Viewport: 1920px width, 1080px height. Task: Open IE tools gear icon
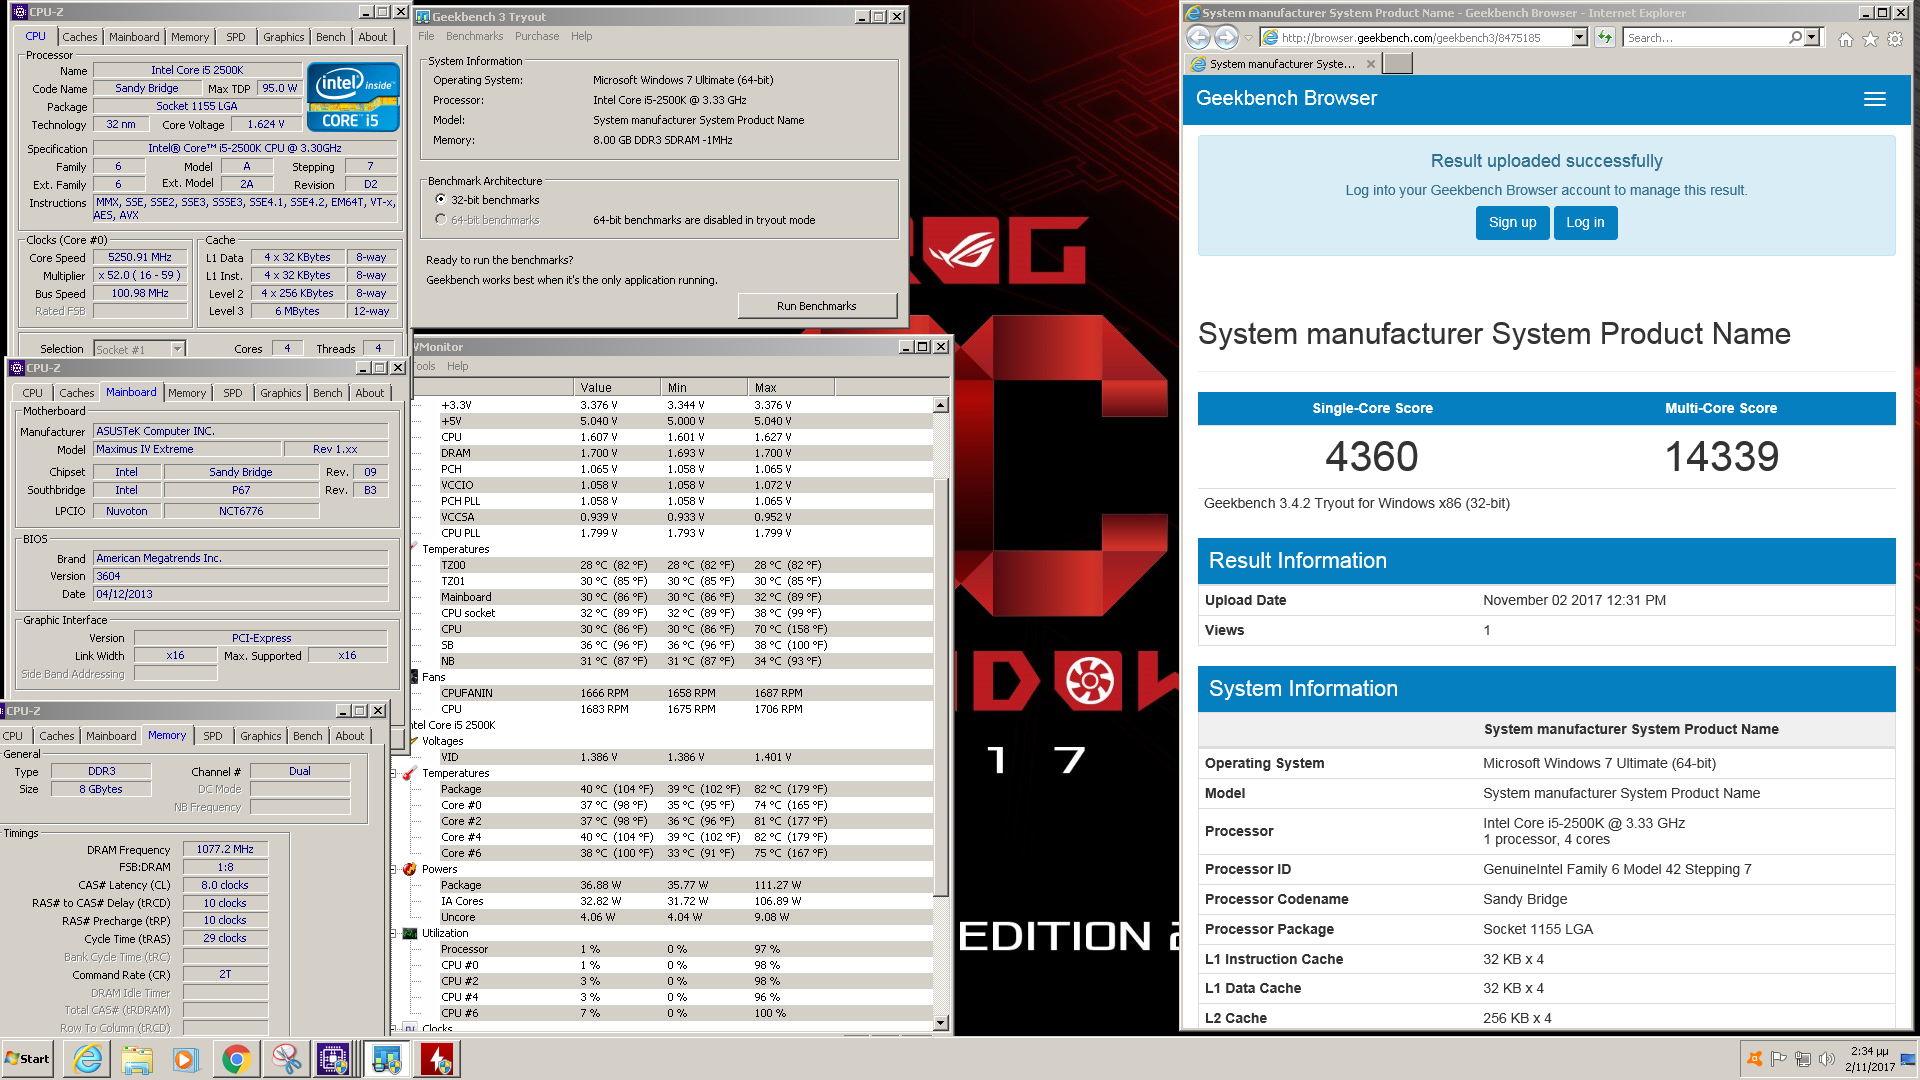coord(1895,39)
